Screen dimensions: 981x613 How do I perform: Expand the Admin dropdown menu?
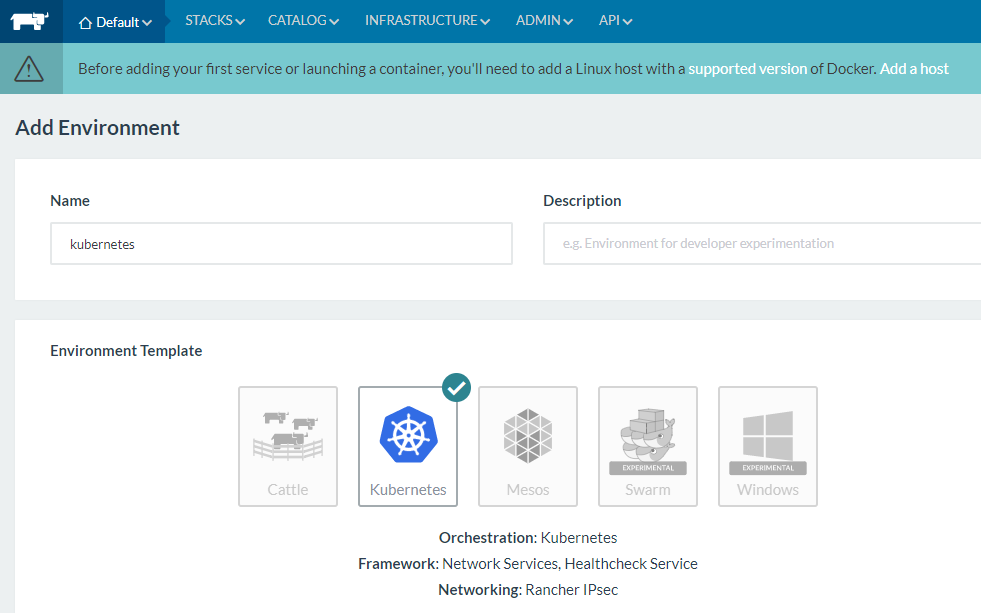[x=544, y=21]
